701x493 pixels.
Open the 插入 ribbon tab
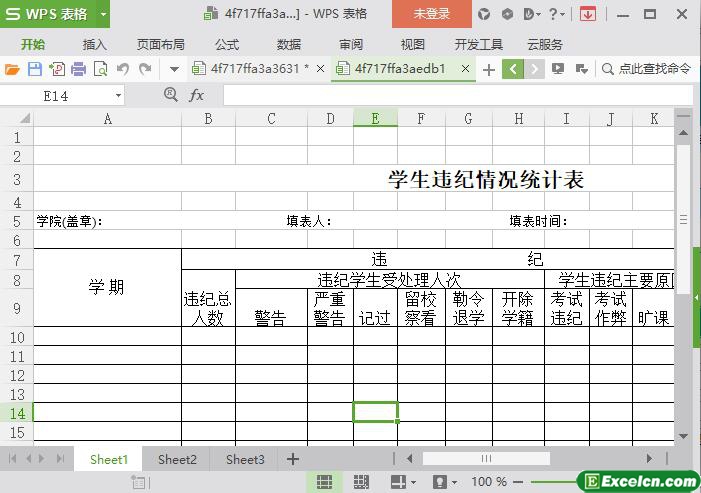pos(94,44)
